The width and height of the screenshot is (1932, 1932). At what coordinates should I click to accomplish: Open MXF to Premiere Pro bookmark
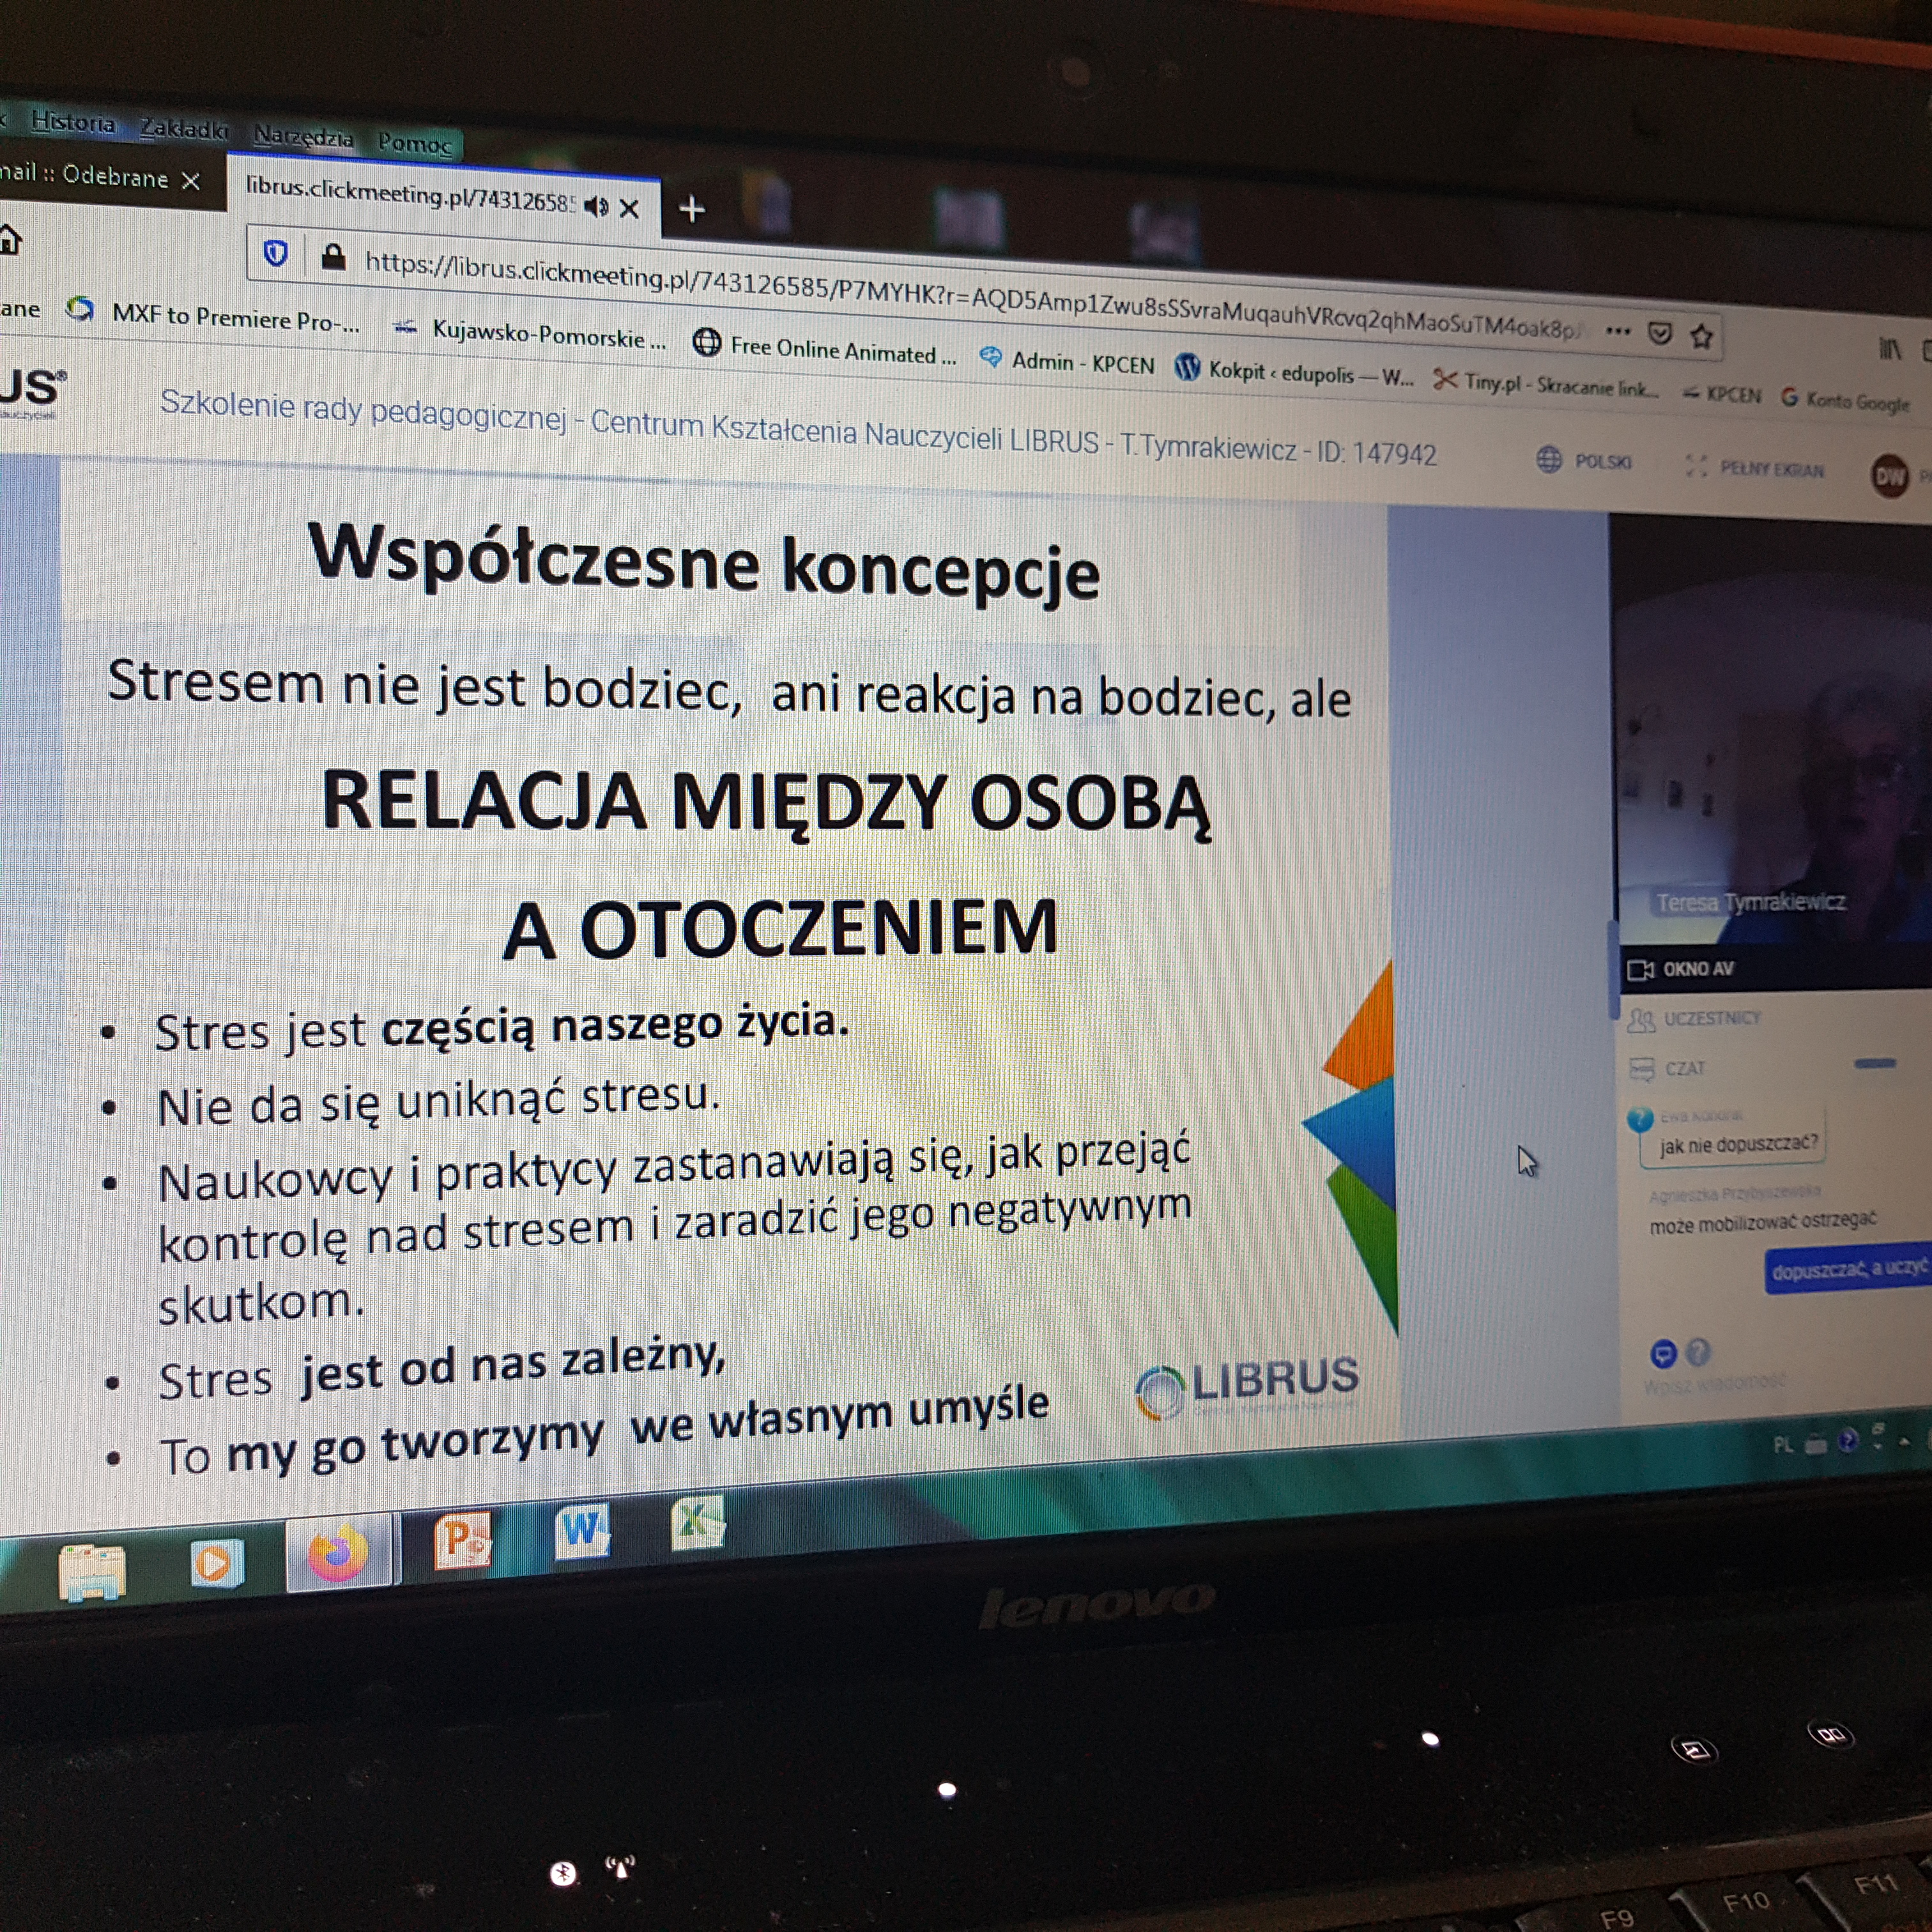tap(213, 316)
